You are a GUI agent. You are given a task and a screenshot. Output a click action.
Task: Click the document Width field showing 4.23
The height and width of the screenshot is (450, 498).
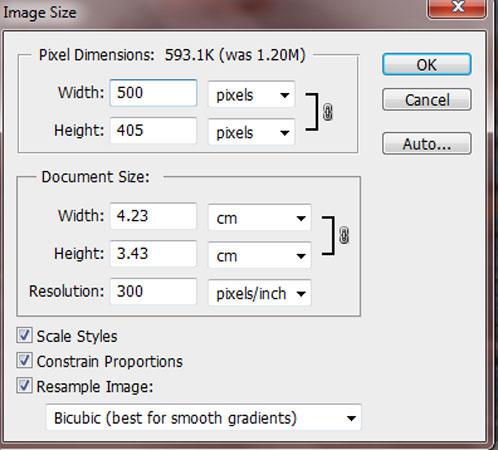click(153, 216)
